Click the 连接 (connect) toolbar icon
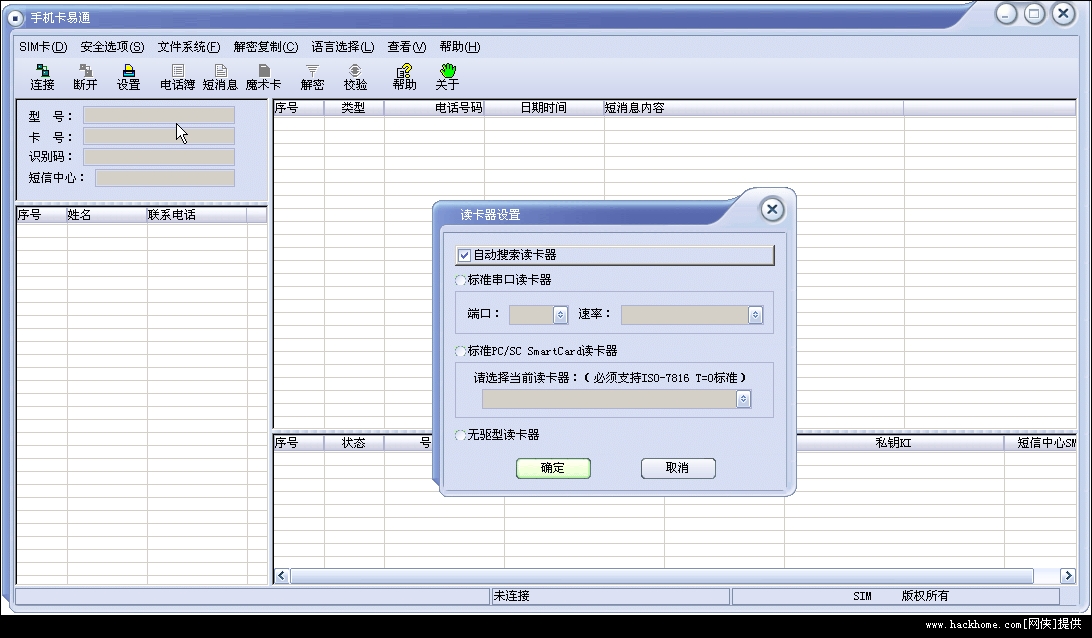The height and width of the screenshot is (638, 1092). coord(42,77)
